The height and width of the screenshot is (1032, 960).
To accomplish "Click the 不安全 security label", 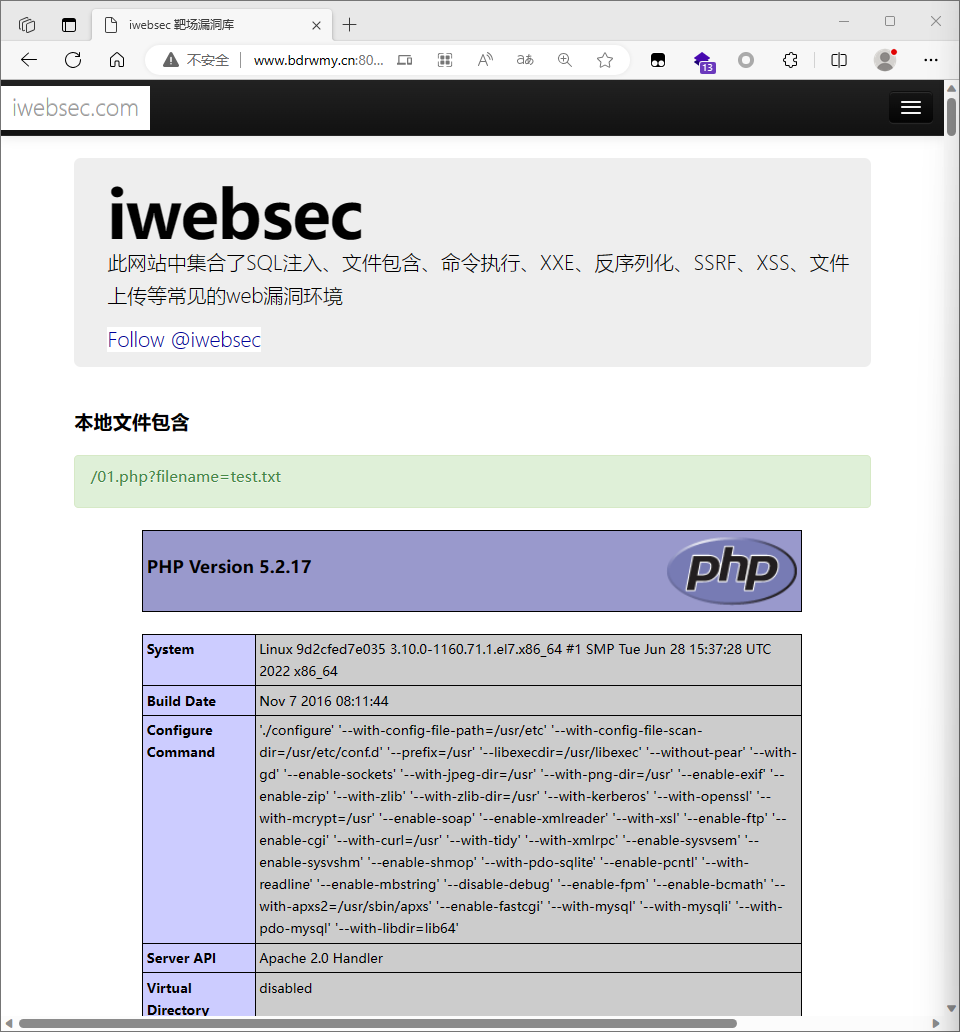I will coord(208,60).
